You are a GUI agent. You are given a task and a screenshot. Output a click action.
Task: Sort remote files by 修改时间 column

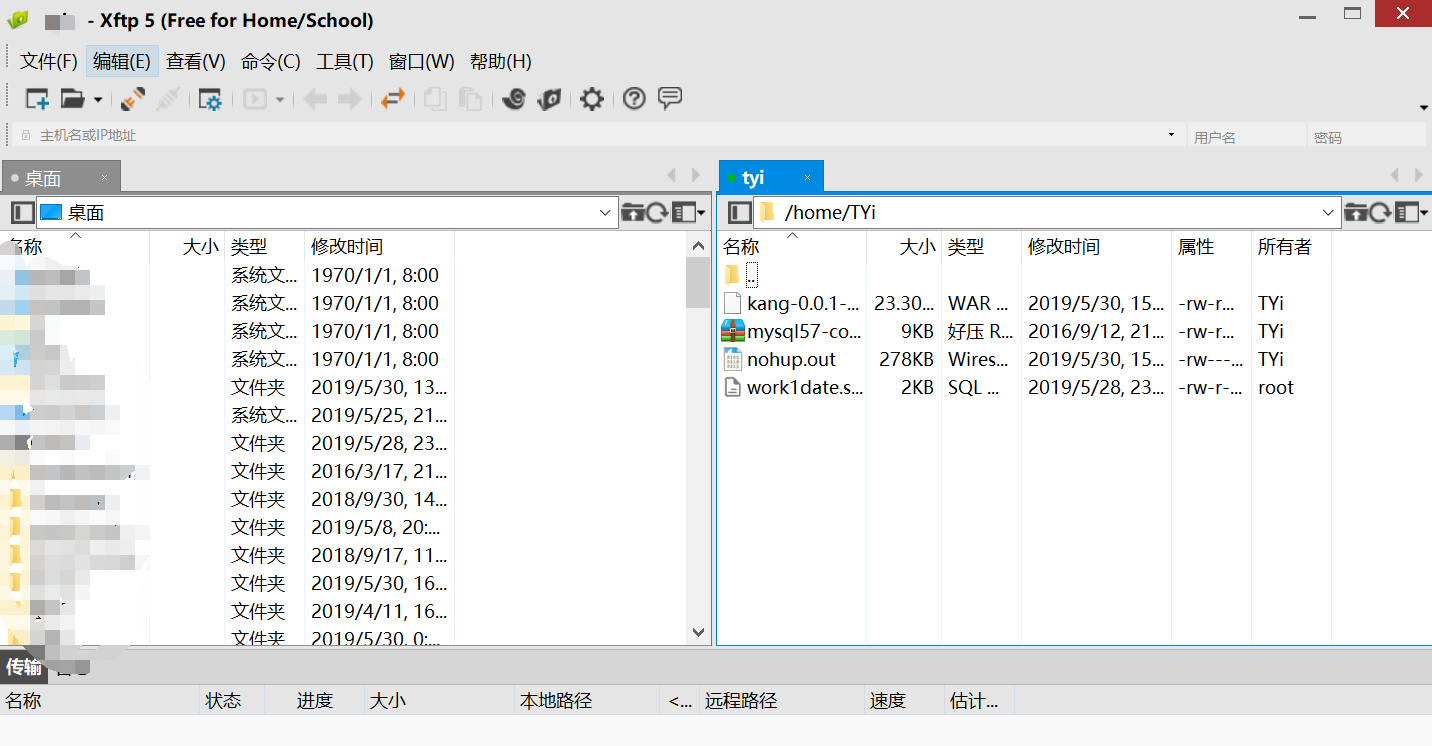pyautogui.click(x=1096, y=246)
